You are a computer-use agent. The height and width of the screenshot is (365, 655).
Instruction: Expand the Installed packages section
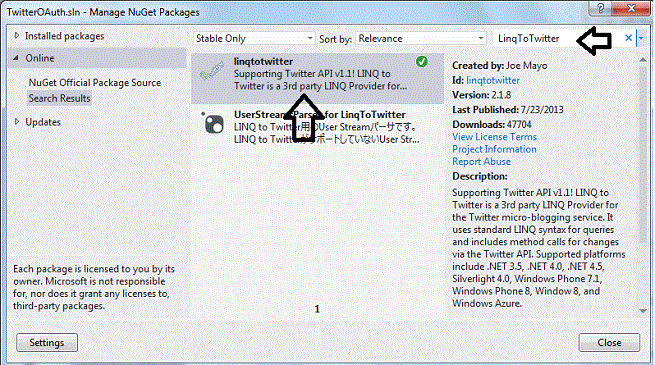(17, 36)
